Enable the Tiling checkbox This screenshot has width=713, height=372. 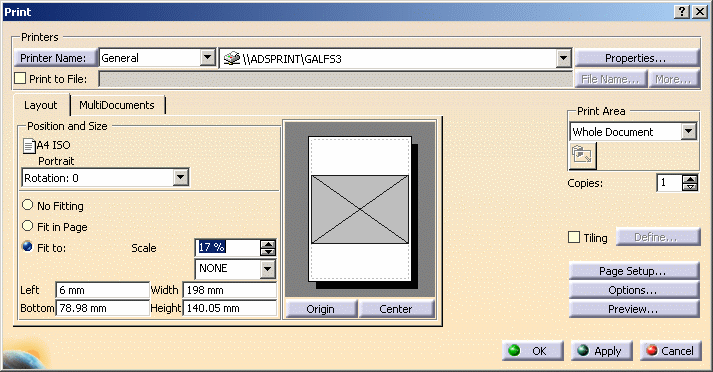(574, 237)
